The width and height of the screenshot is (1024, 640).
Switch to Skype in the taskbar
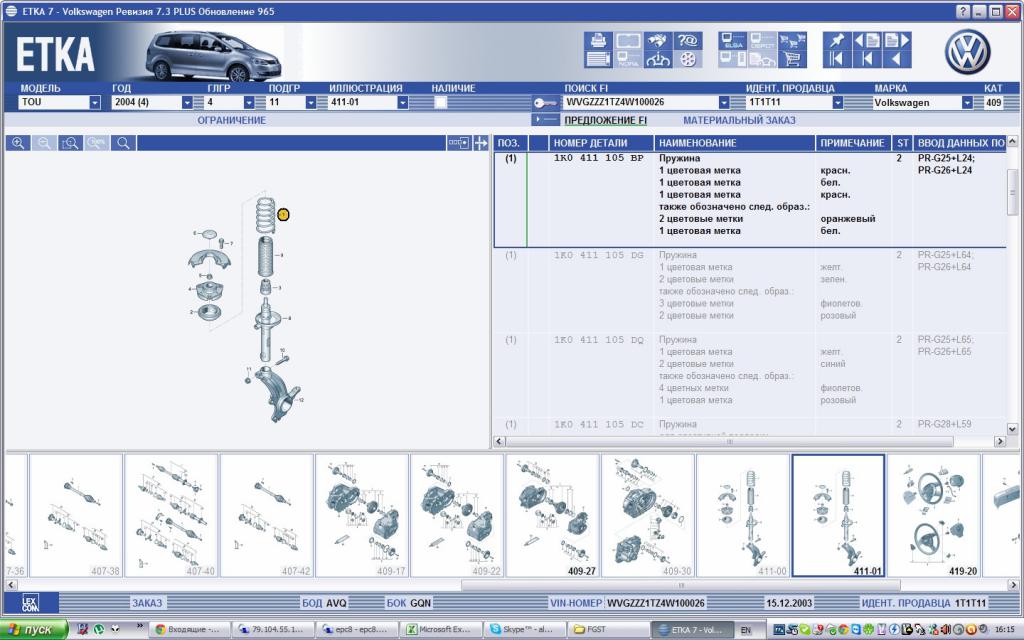pos(523,630)
